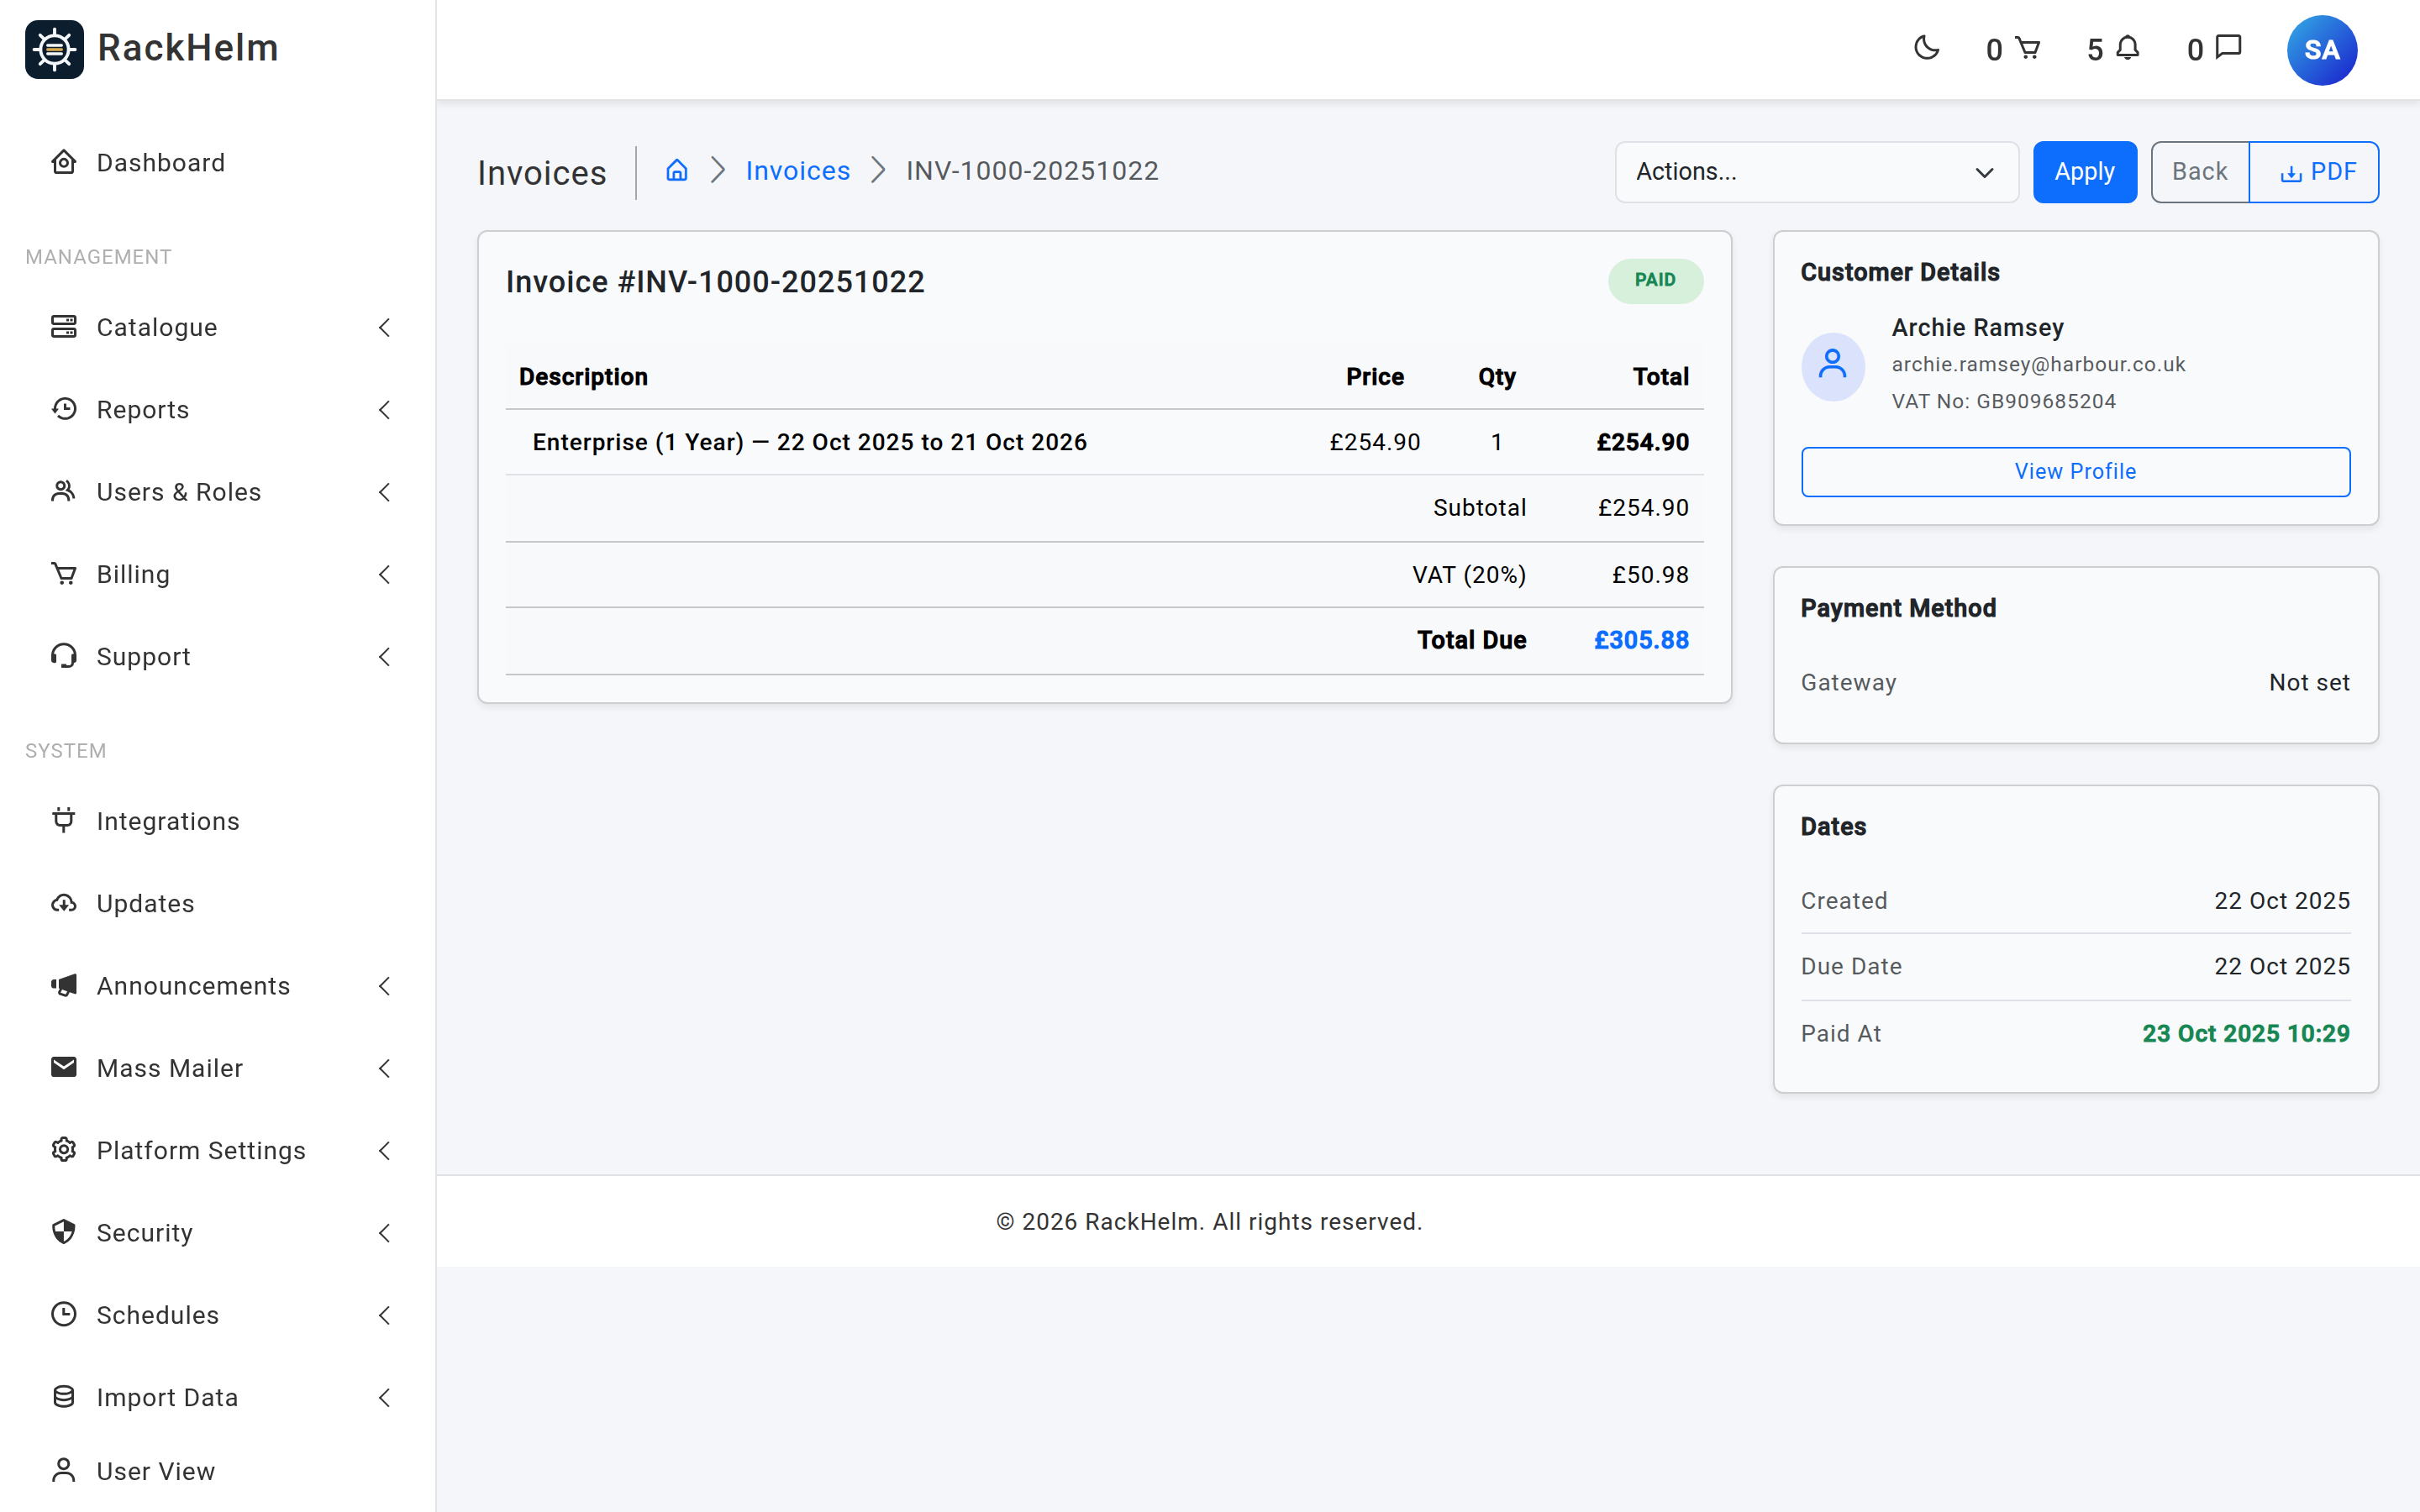Viewport: 2420px width, 1512px height.
Task: Click the customer avatar icon
Action: coord(1832,366)
